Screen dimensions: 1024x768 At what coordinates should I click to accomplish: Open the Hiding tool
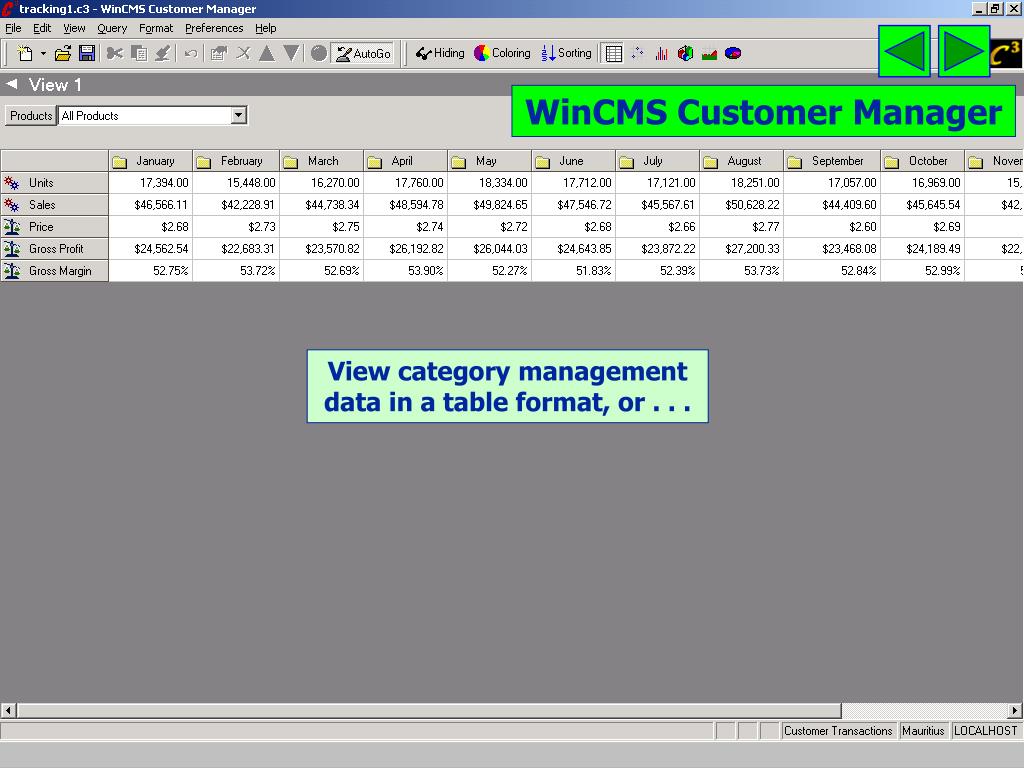coord(440,54)
